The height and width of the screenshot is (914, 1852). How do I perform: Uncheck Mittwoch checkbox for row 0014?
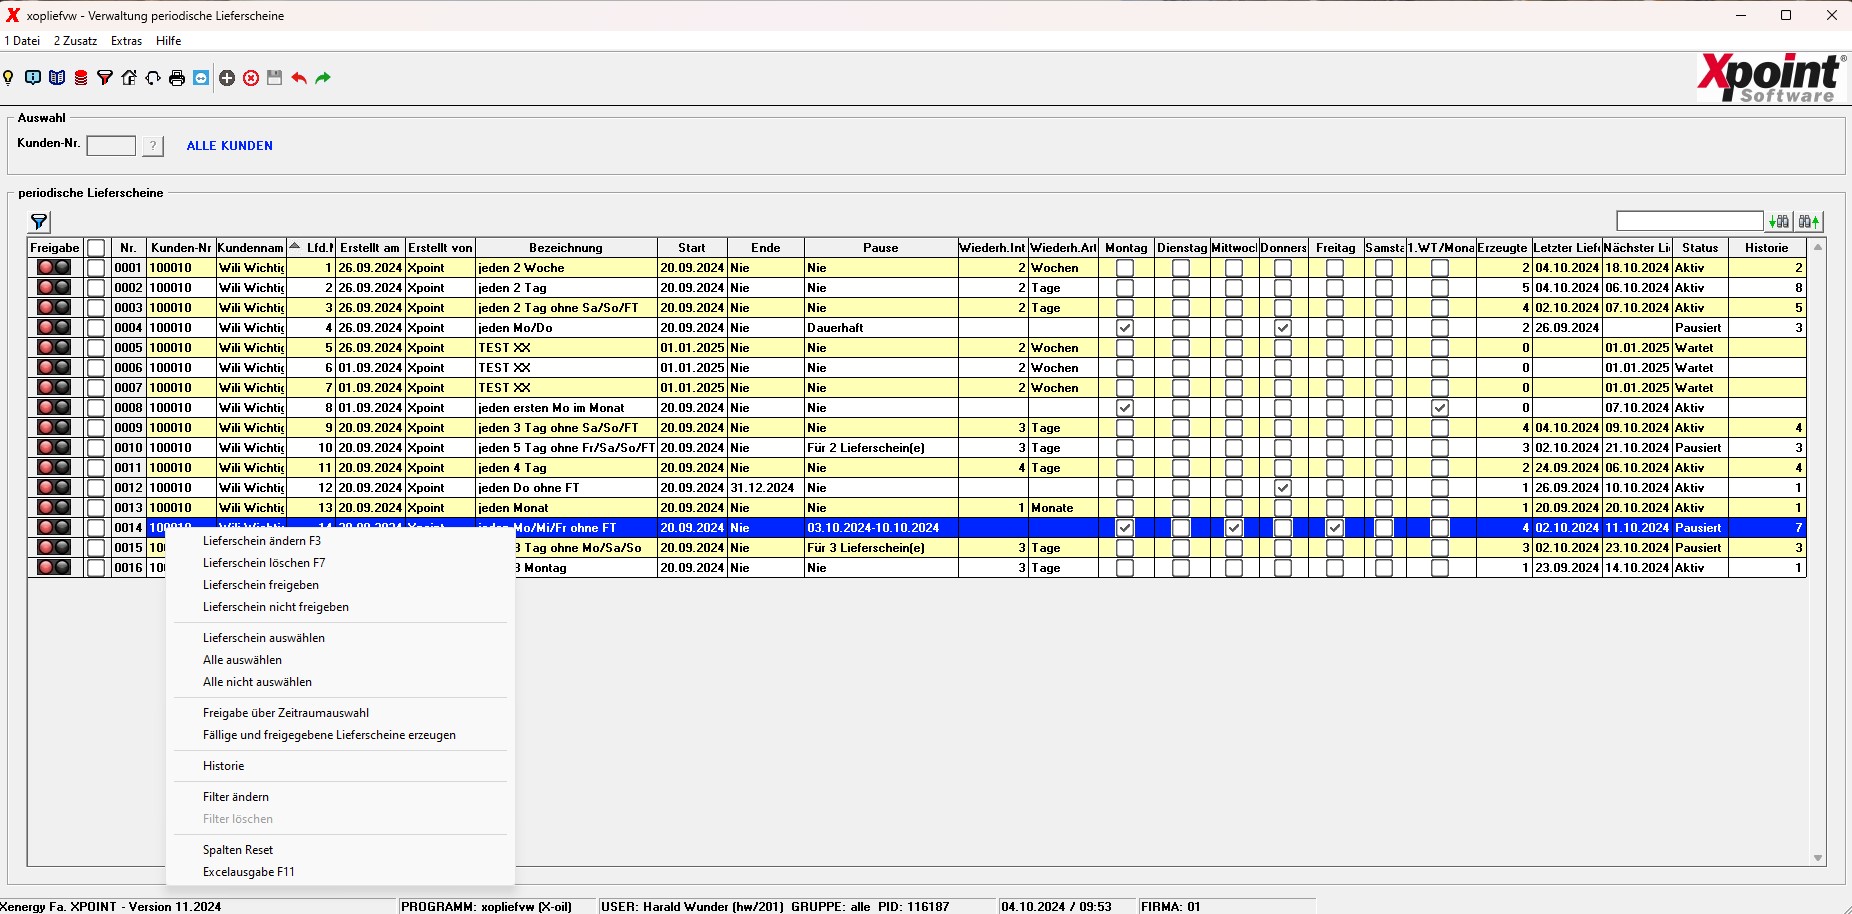pyautogui.click(x=1234, y=528)
